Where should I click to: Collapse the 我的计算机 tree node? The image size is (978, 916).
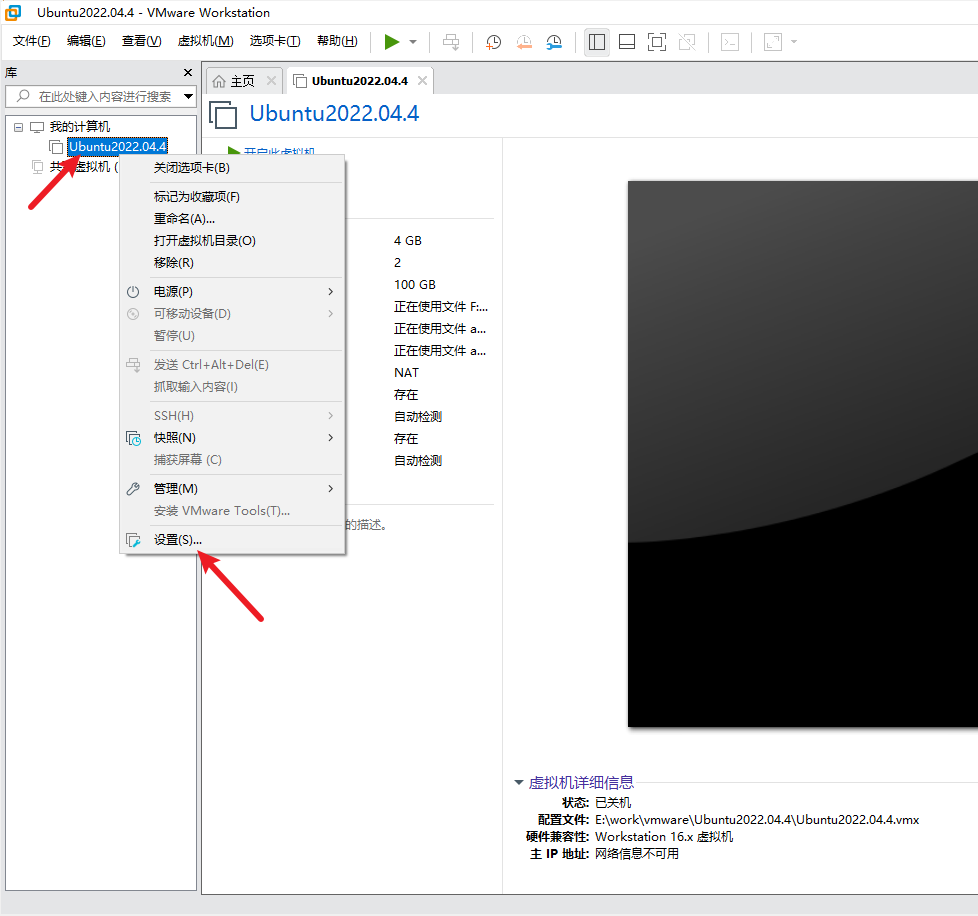[19, 127]
